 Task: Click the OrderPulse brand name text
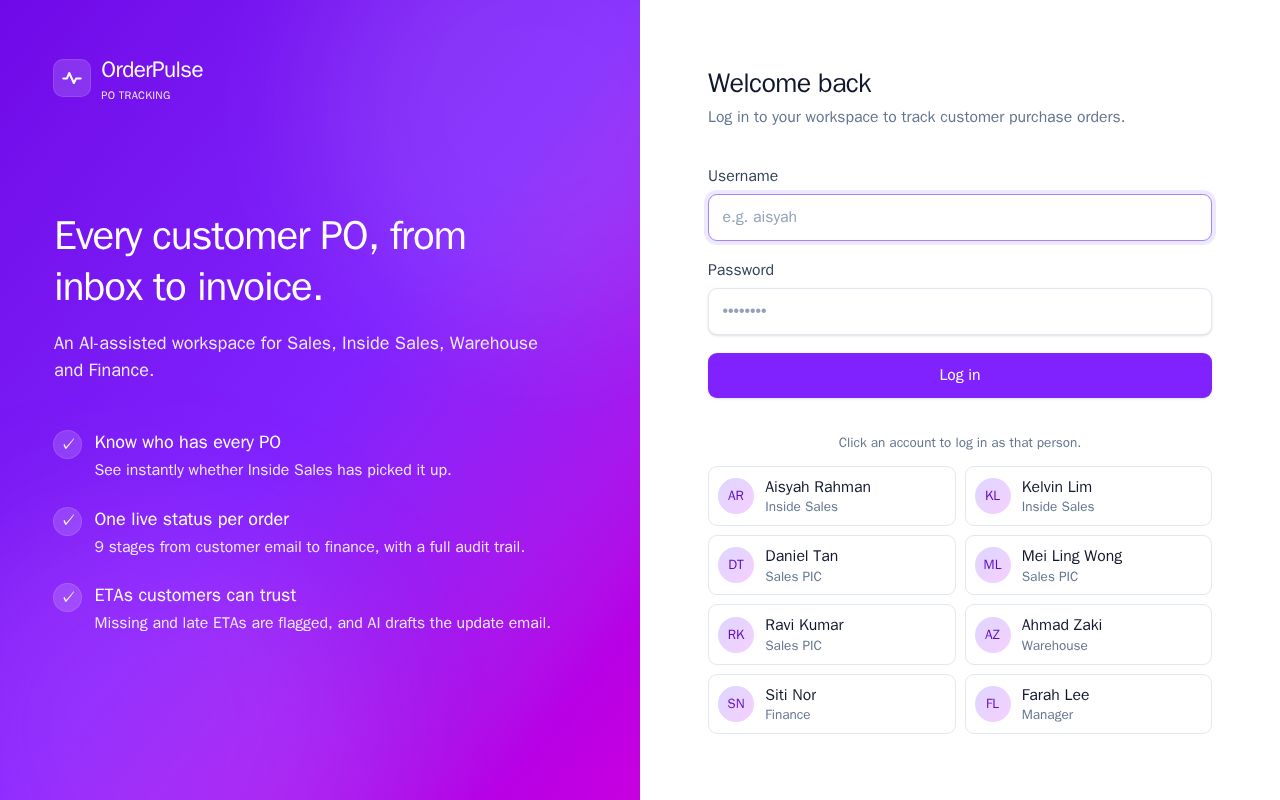click(x=152, y=70)
